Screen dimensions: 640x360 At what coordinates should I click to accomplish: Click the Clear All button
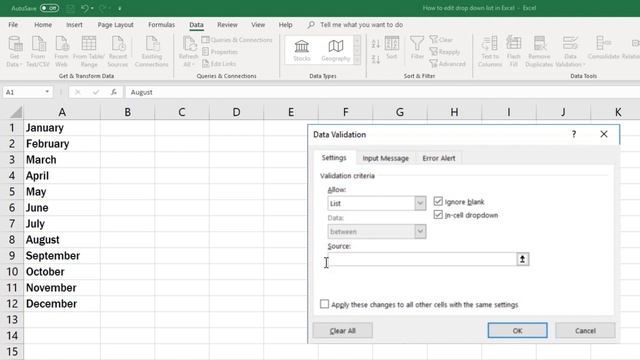click(x=342, y=331)
